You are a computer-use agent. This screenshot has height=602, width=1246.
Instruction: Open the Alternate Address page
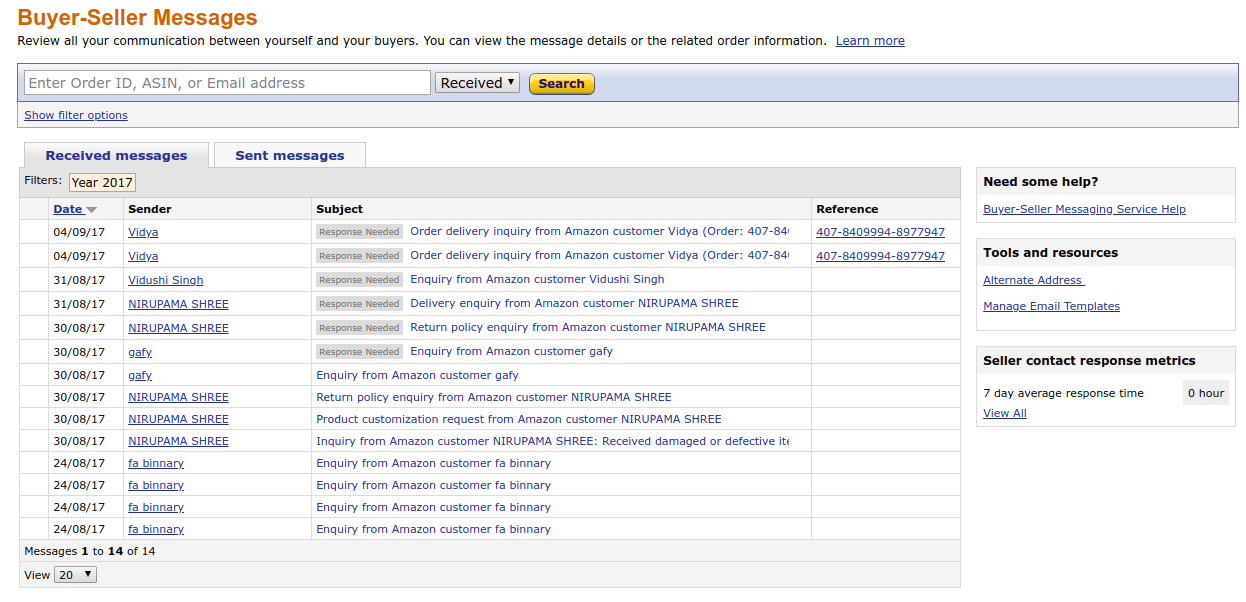tap(1032, 280)
